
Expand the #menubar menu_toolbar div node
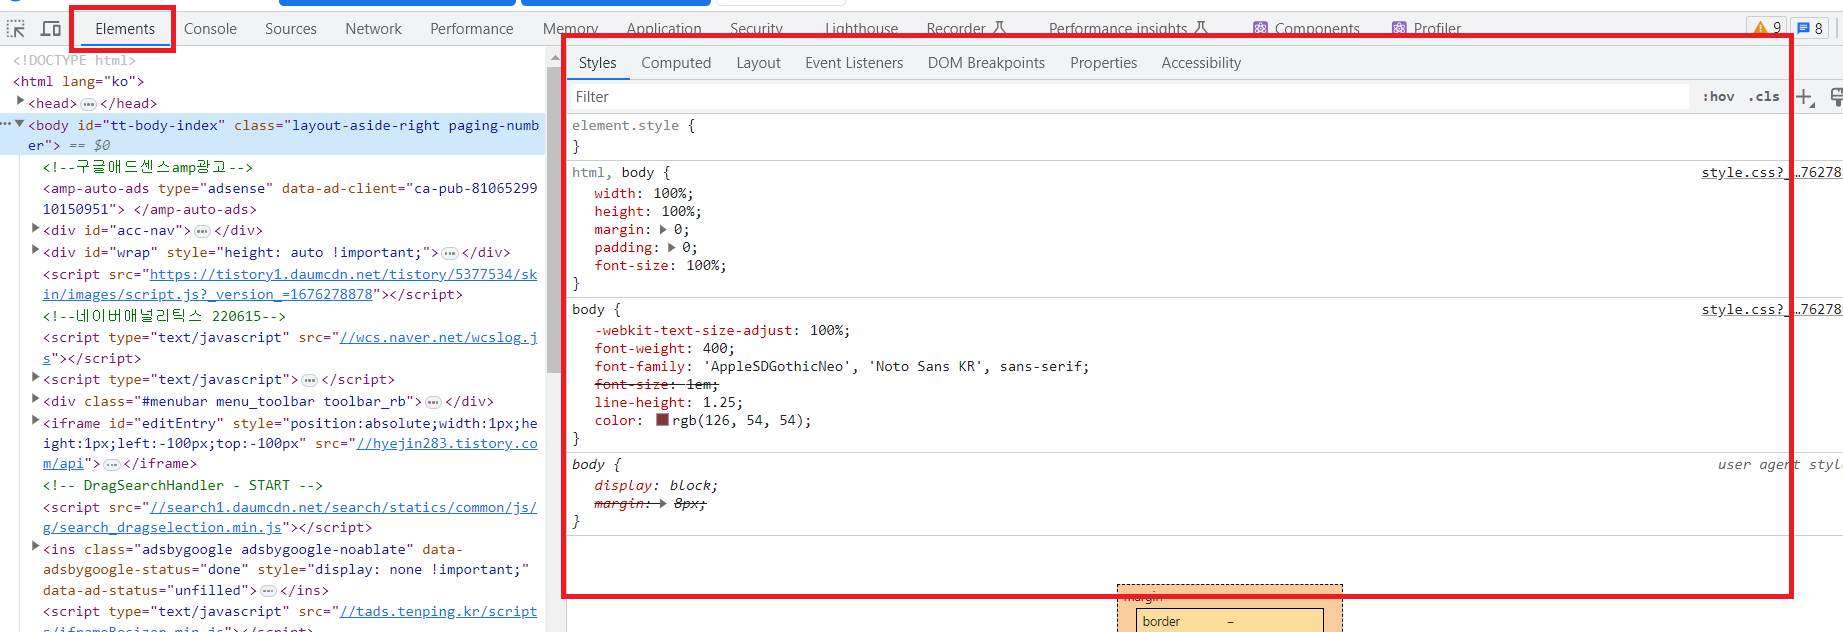[x=35, y=400]
